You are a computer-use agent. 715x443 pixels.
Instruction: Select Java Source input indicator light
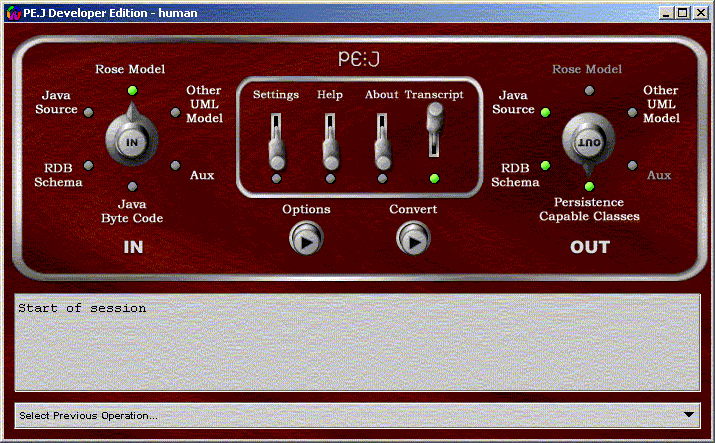point(88,112)
